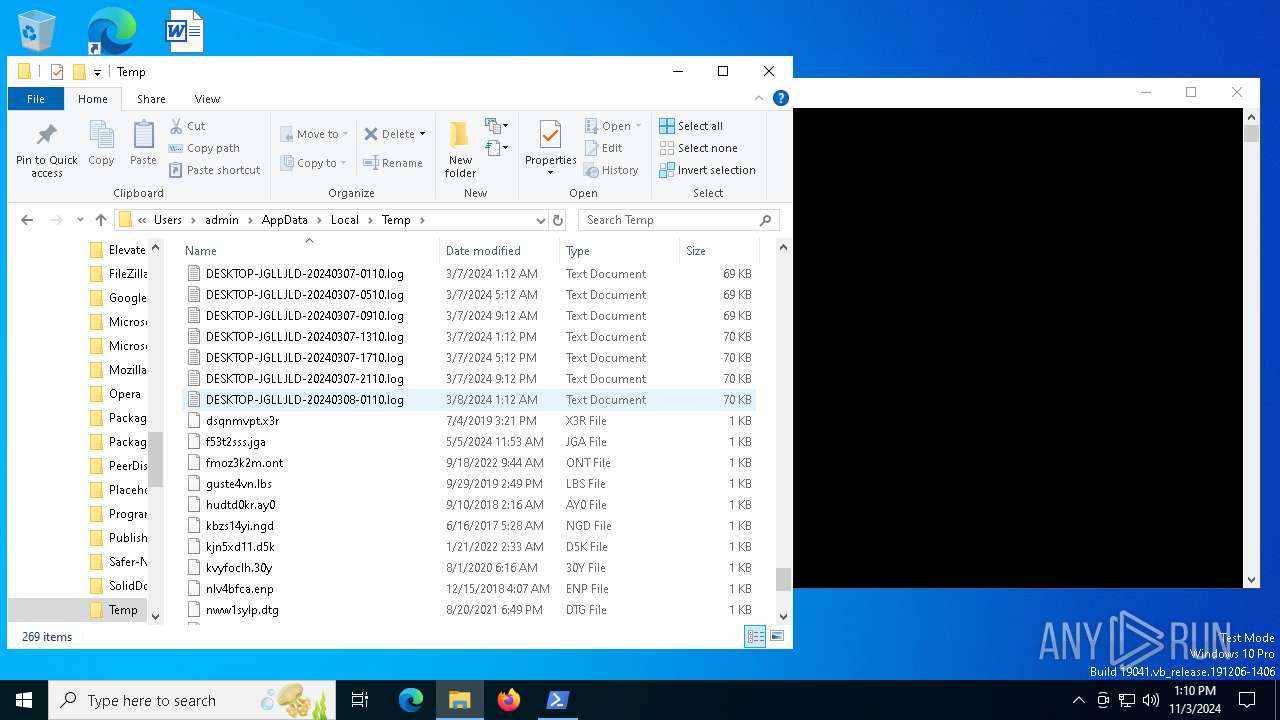Go up one folder level arrow
Viewport: 1280px width, 720px height.
[101, 220]
